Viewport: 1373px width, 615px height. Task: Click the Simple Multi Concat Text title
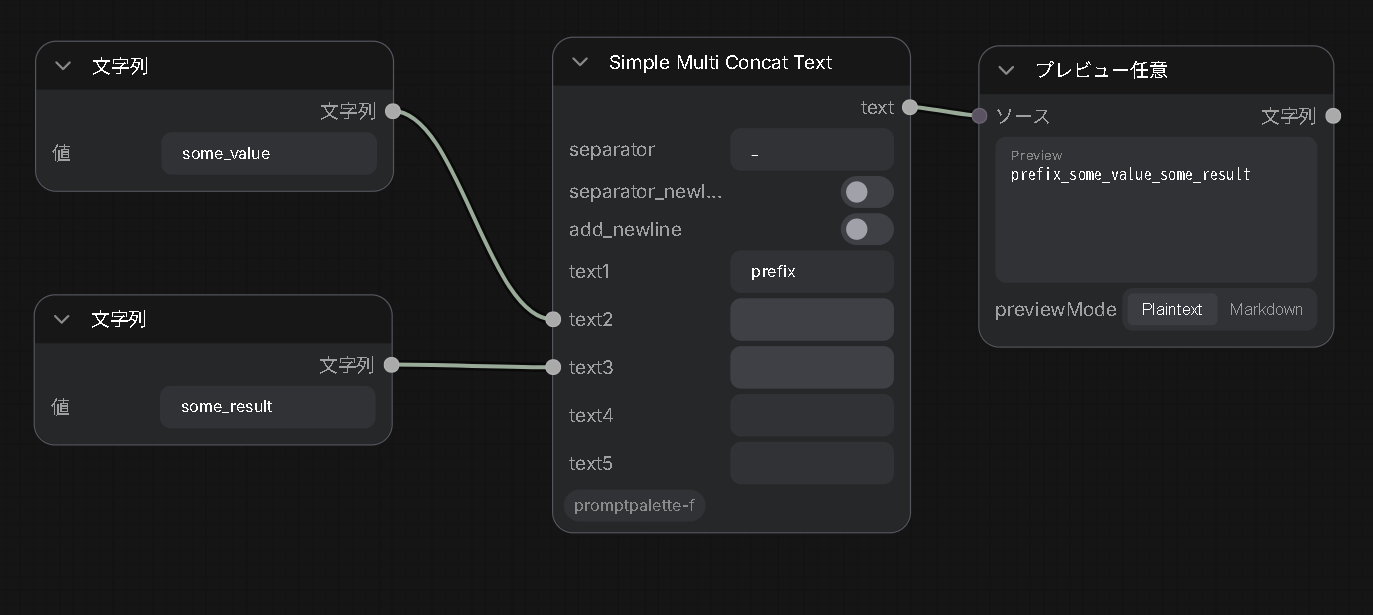(721, 62)
